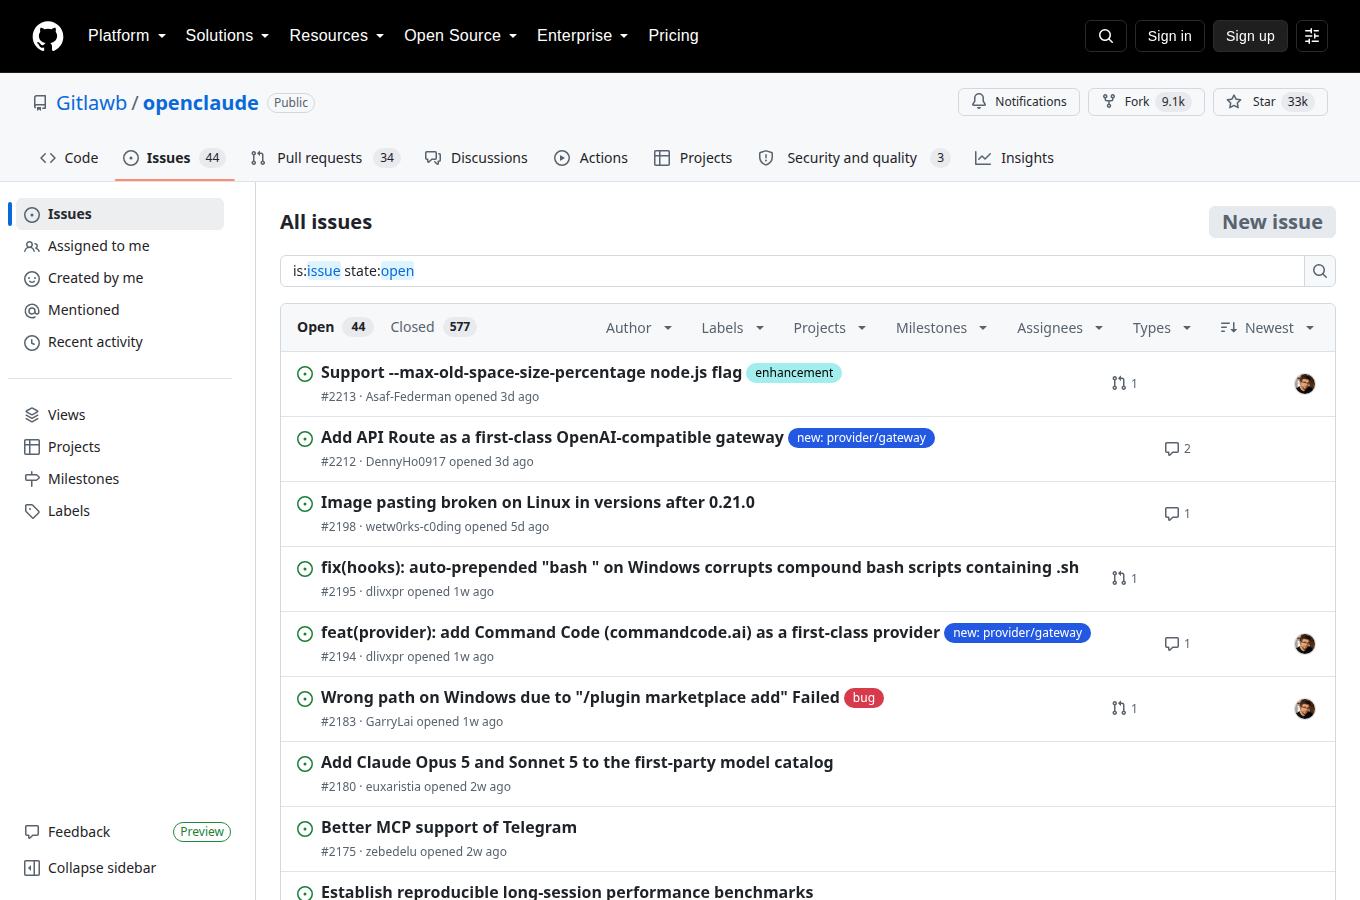
Task: Fork the repository via Fork button
Action: tap(1146, 102)
